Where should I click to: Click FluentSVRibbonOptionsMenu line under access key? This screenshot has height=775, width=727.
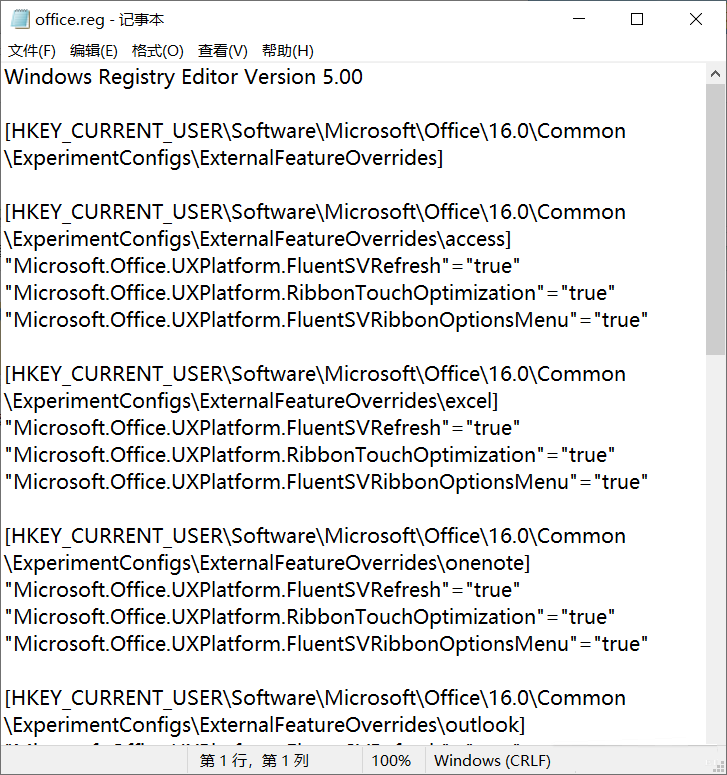pyautogui.click(x=326, y=320)
